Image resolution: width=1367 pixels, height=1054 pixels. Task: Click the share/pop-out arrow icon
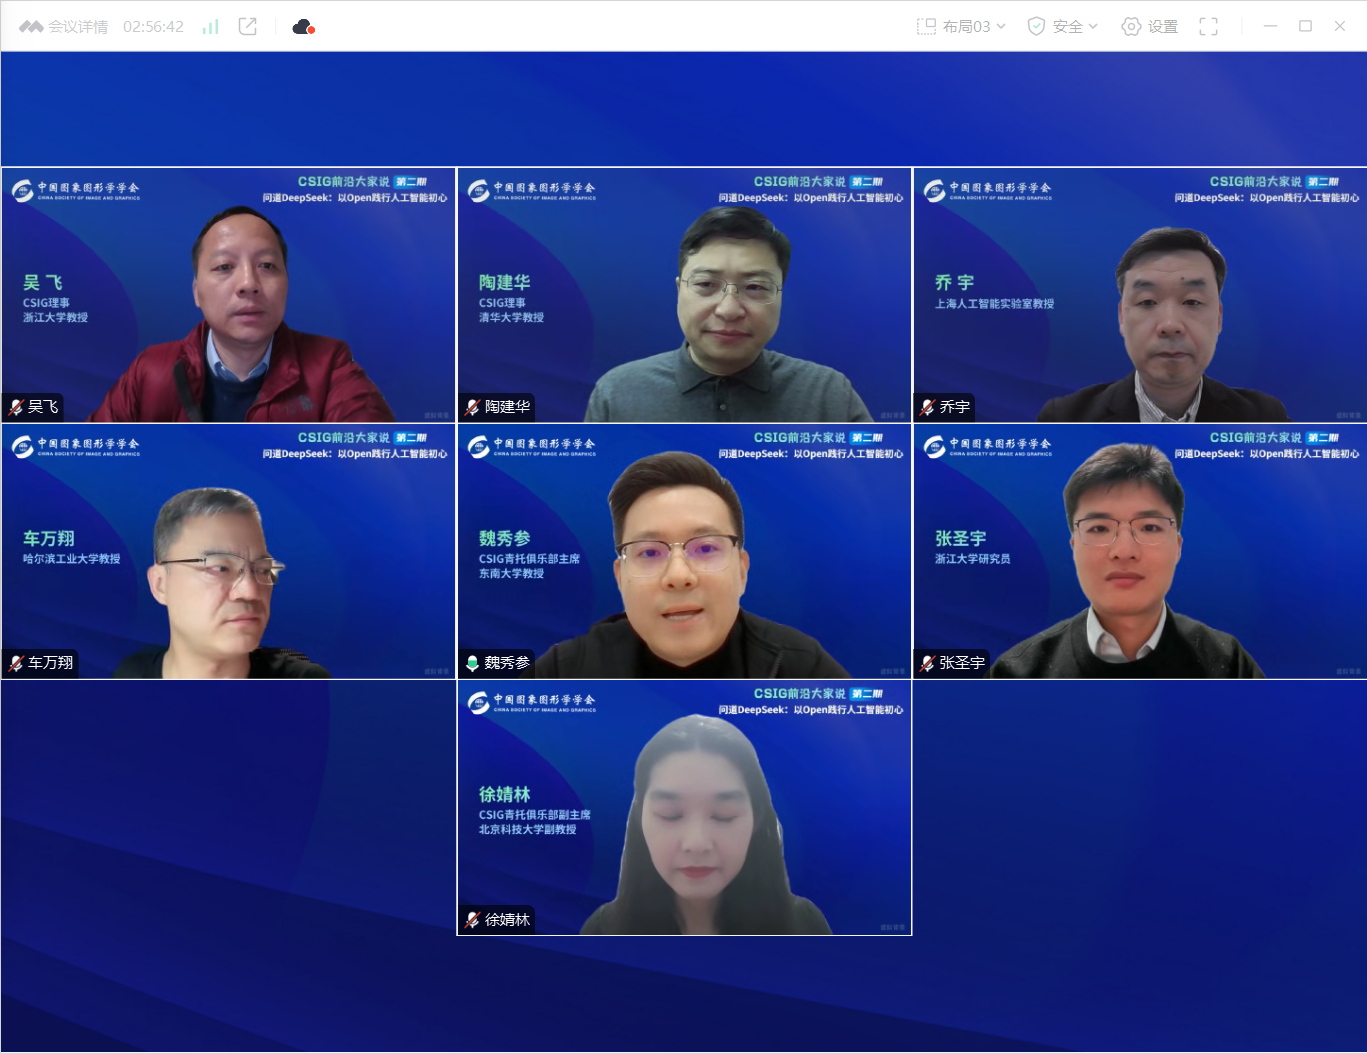[248, 27]
